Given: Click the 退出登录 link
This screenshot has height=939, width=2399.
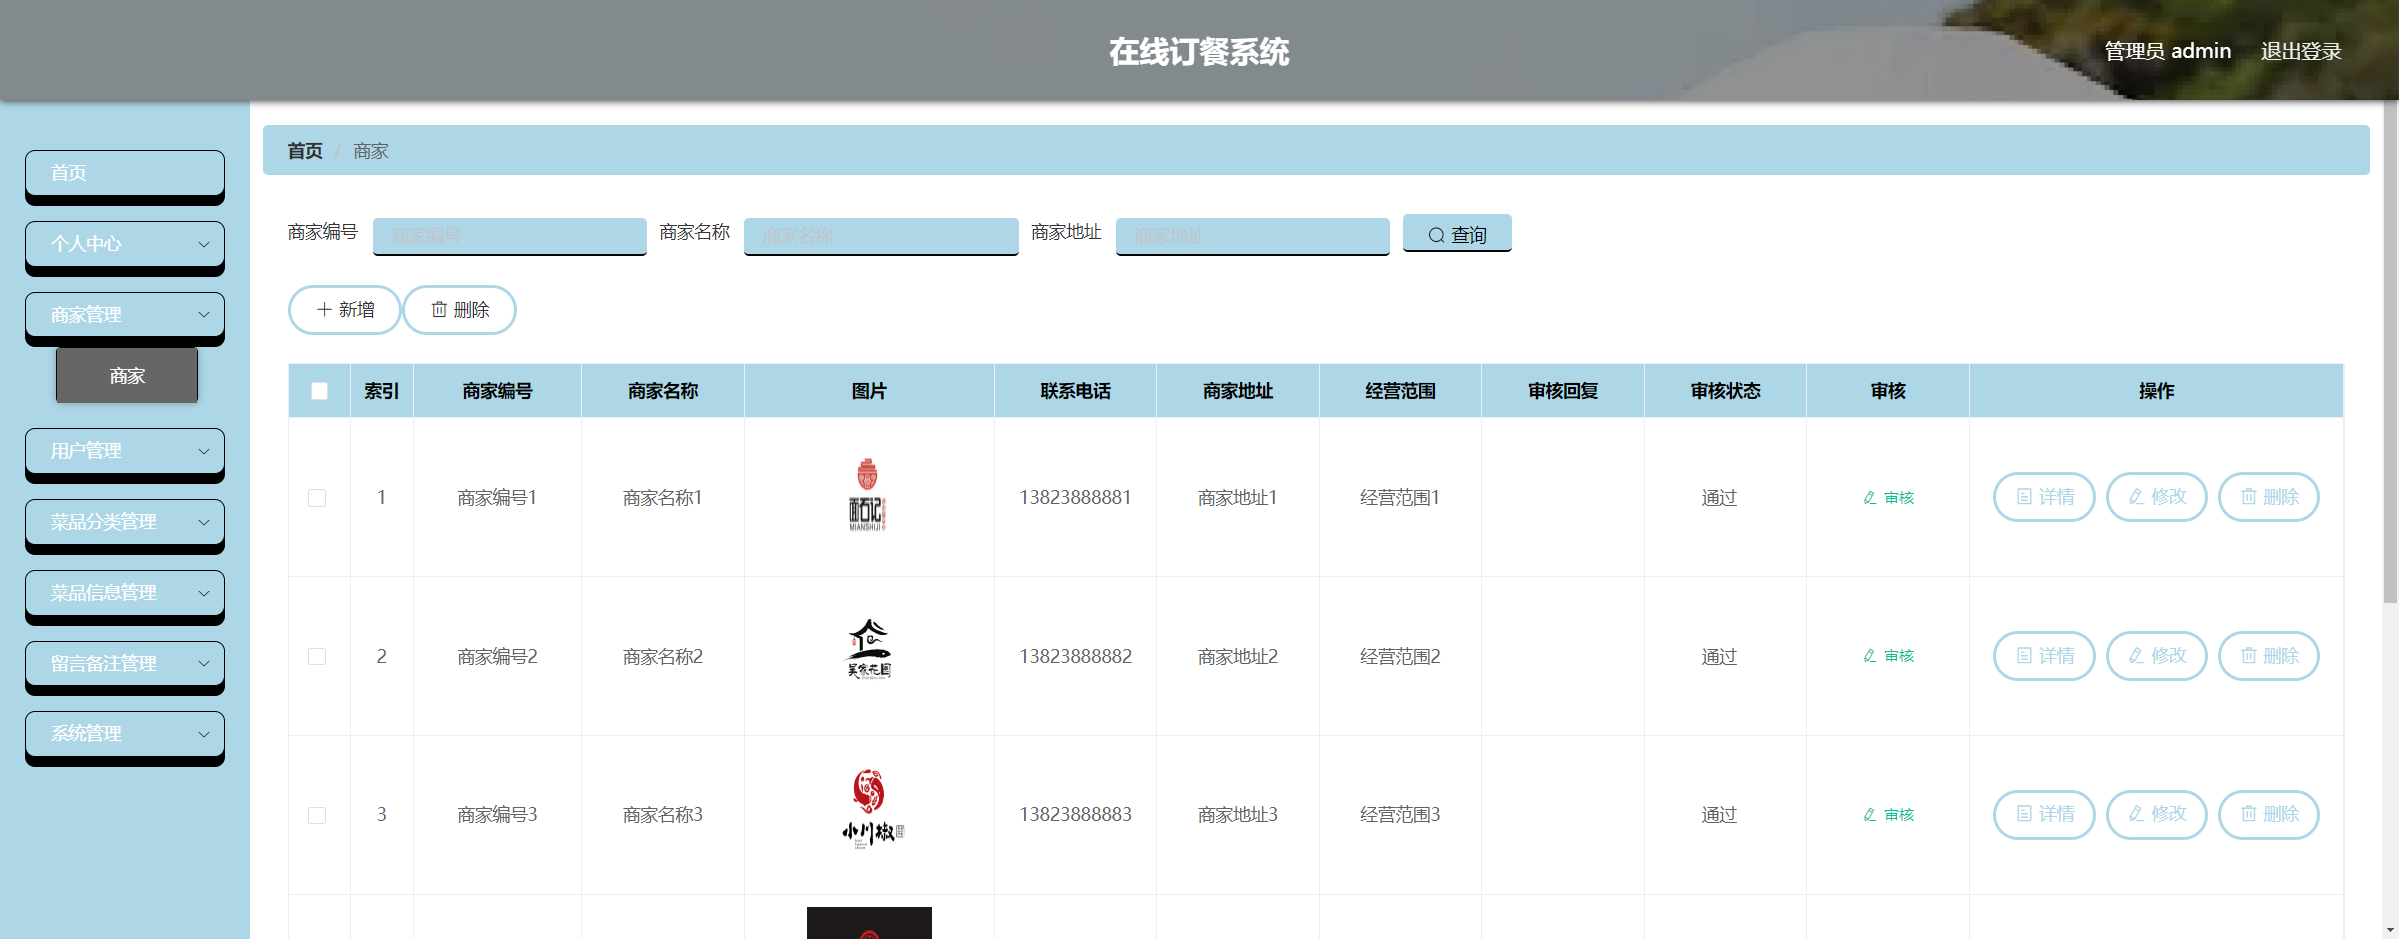Looking at the screenshot, I should coord(2302,51).
